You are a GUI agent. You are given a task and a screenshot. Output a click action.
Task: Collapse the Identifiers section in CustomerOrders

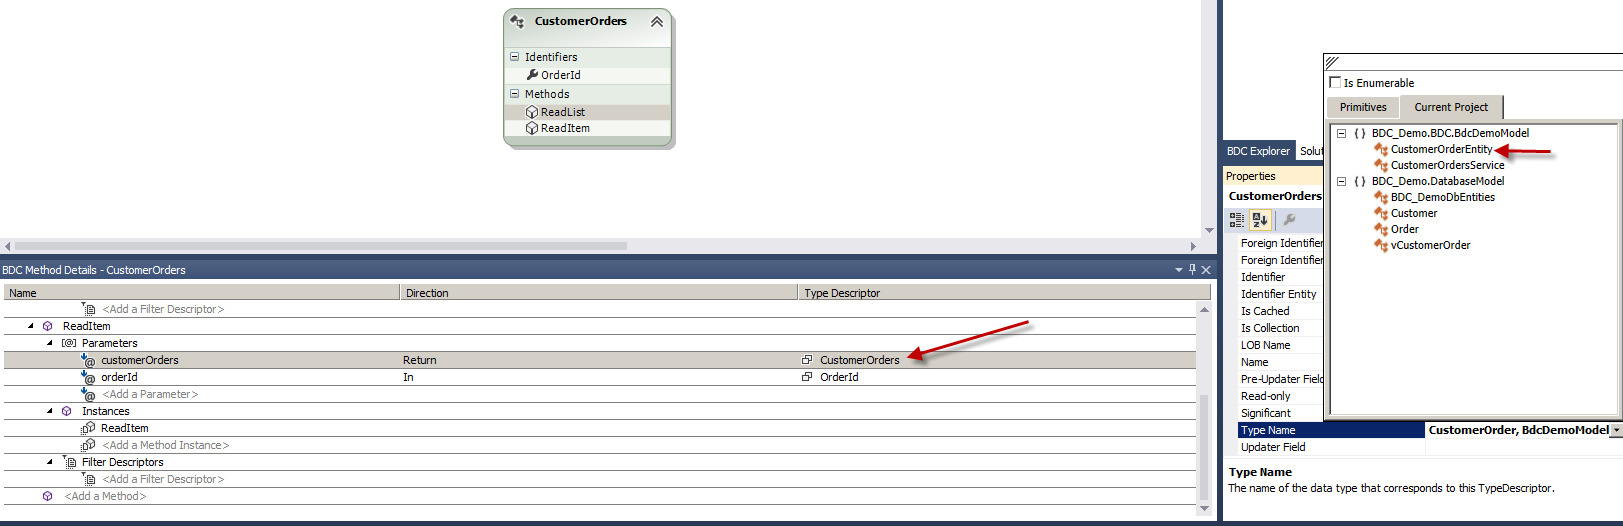(515, 57)
